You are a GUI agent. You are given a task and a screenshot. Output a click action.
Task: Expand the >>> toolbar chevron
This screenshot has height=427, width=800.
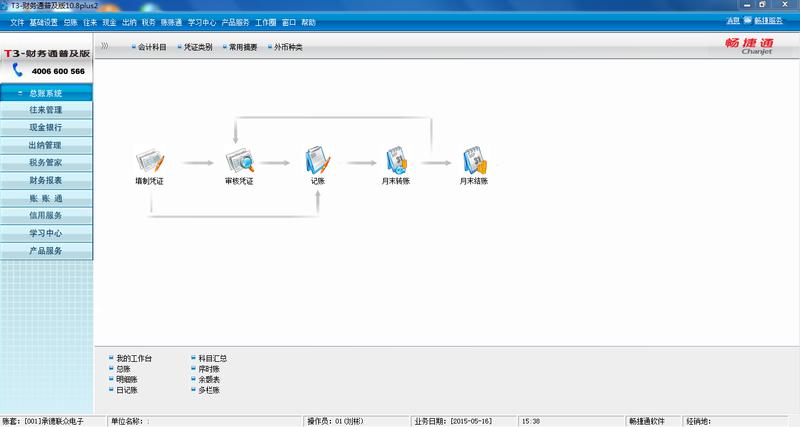105,46
